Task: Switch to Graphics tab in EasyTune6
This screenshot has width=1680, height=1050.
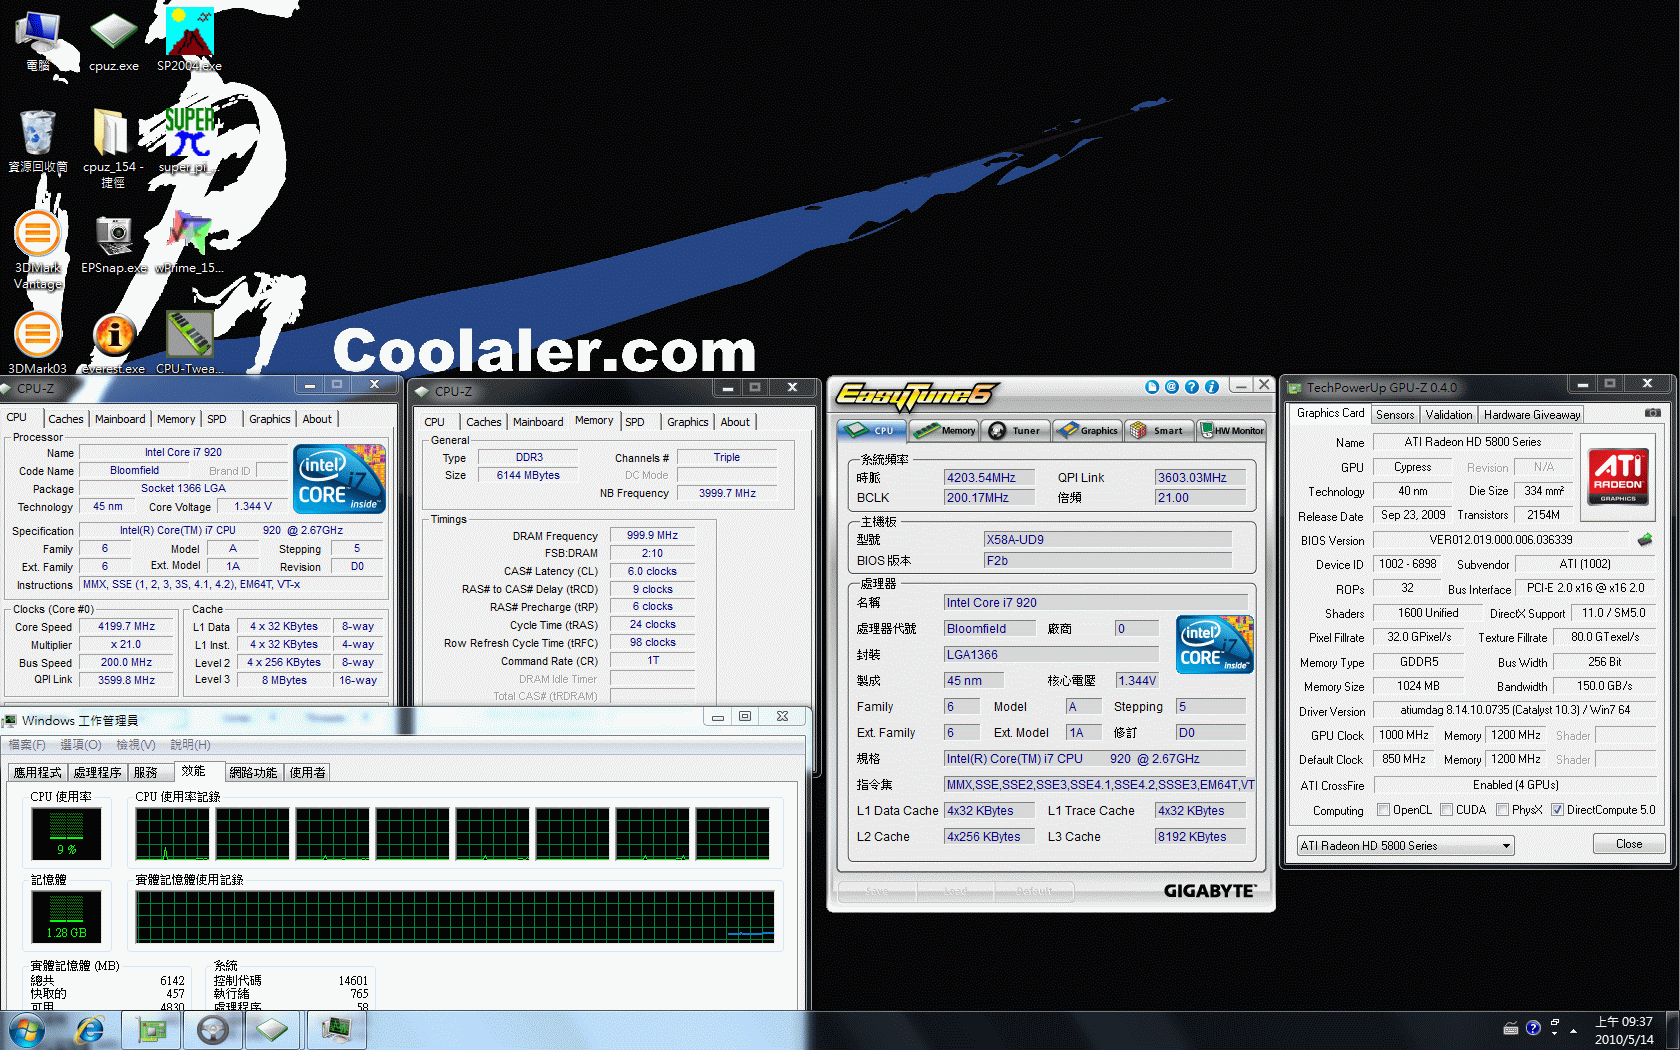Action: coord(1087,430)
